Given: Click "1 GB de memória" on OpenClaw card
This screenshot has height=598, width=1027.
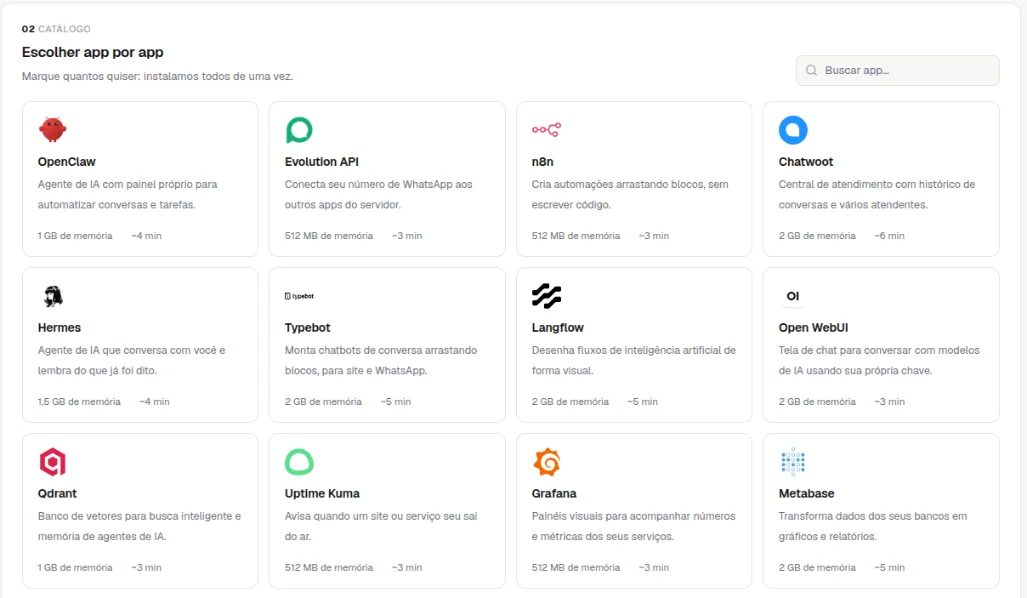Looking at the screenshot, I should pyautogui.click(x=75, y=236).
